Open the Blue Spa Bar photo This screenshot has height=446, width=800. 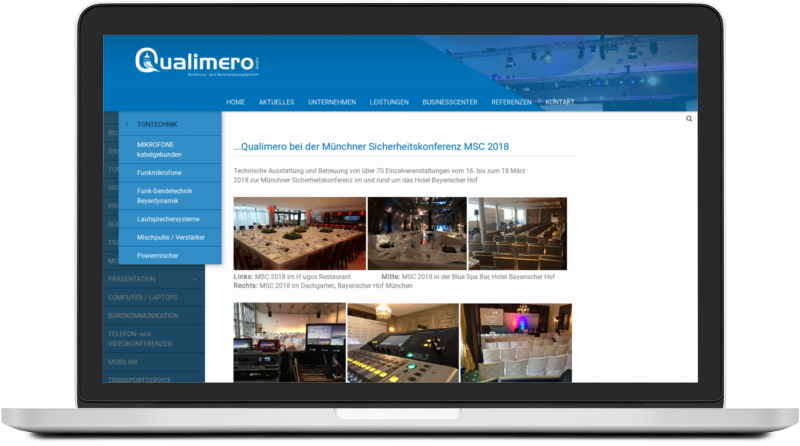(x=417, y=234)
